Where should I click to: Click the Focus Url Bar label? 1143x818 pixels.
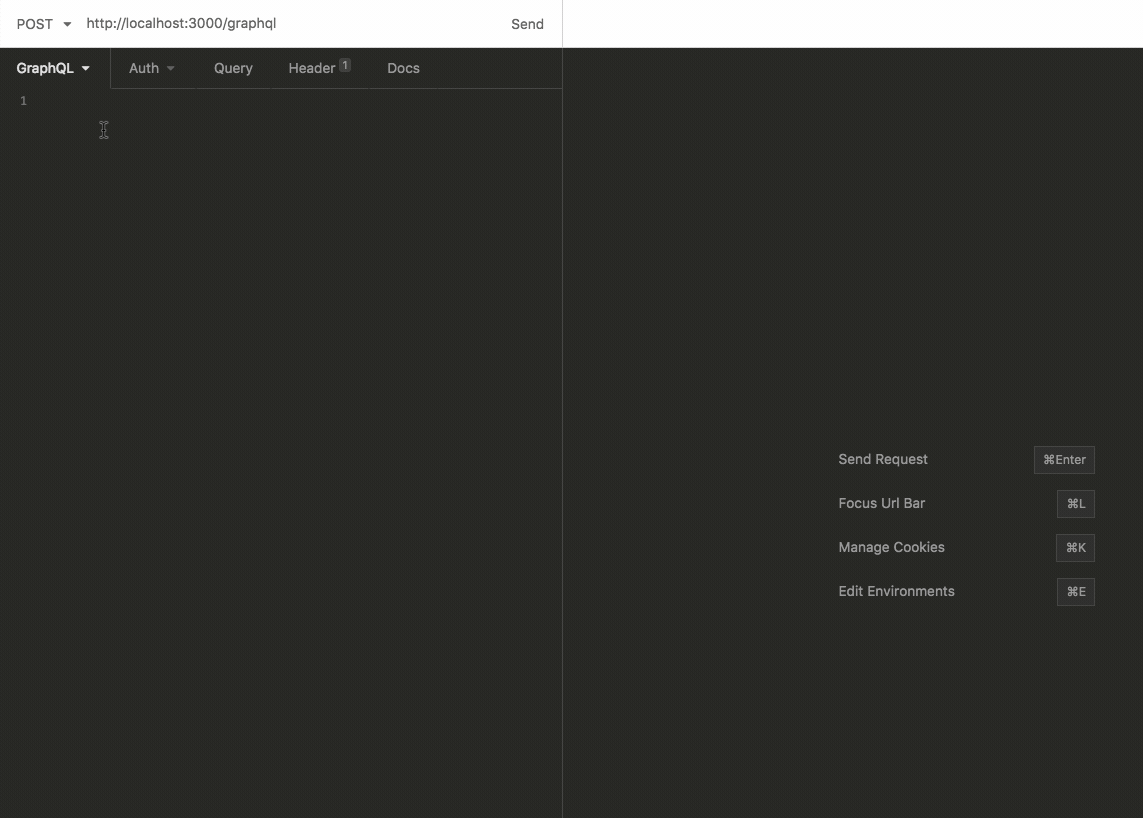881,503
